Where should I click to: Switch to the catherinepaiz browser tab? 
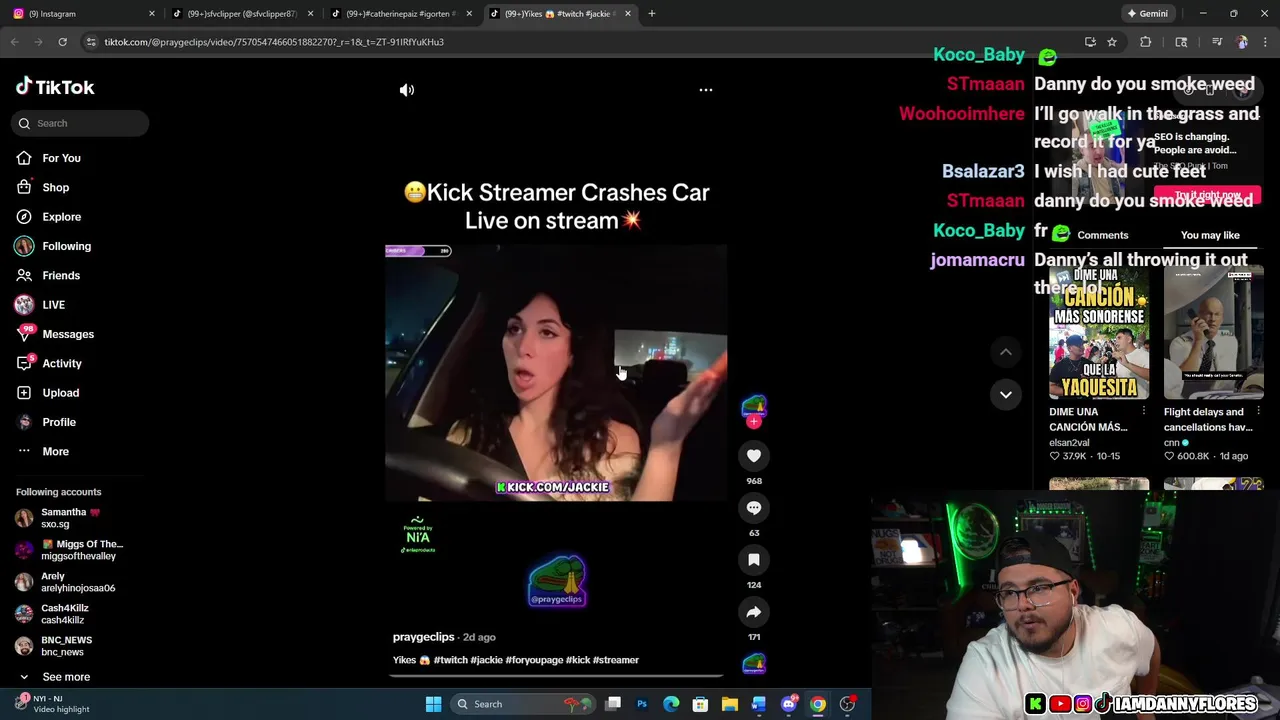tap(398, 14)
